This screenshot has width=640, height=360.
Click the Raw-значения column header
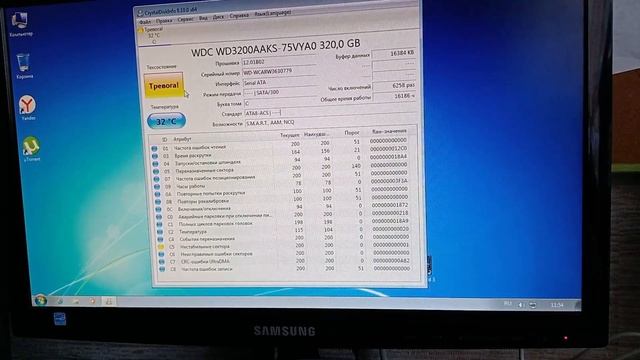tap(389, 131)
